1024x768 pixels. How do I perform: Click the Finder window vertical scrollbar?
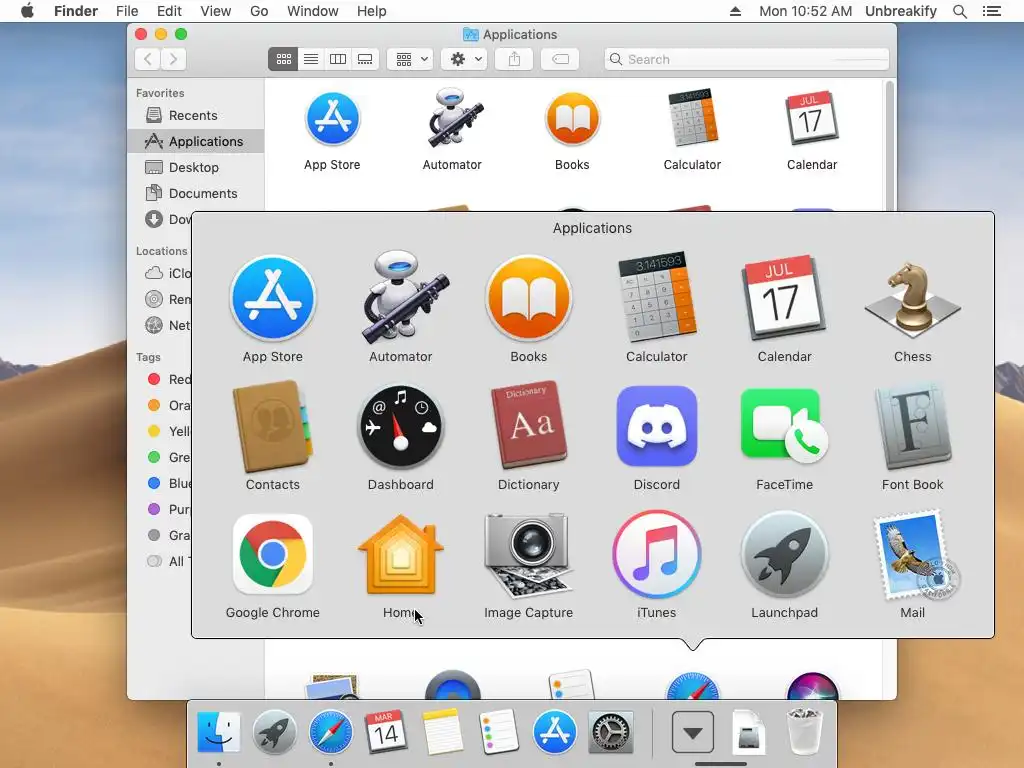889,145
